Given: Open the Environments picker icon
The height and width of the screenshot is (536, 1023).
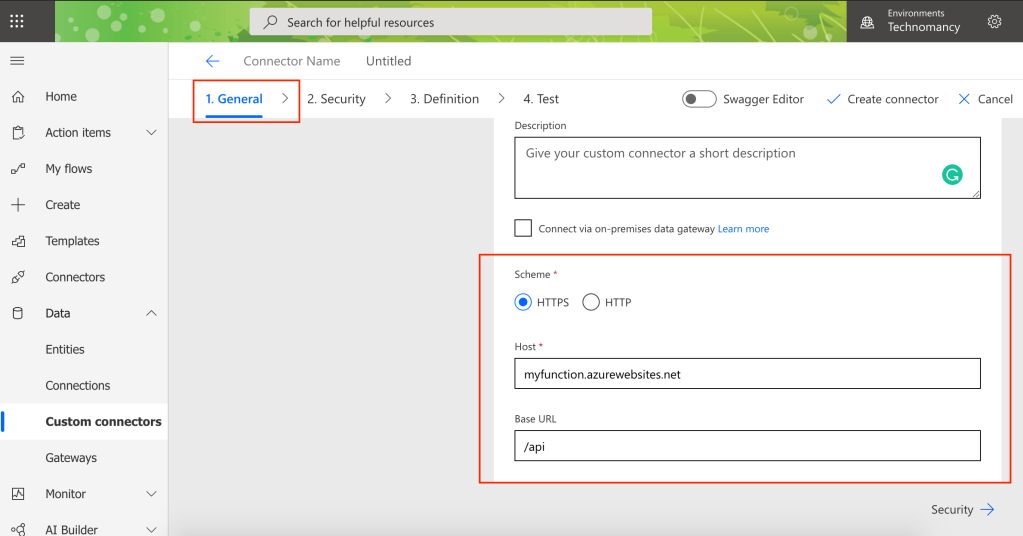Looking at the screenshot, I should 867,21.
